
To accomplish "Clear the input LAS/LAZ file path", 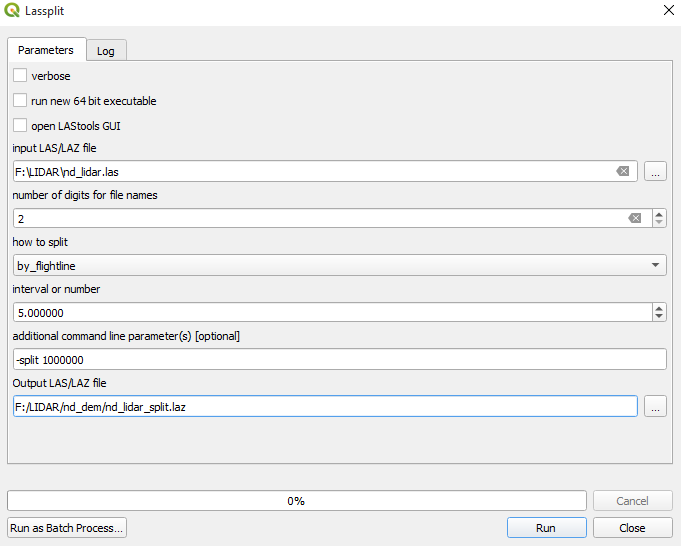I will pos(623,171).
